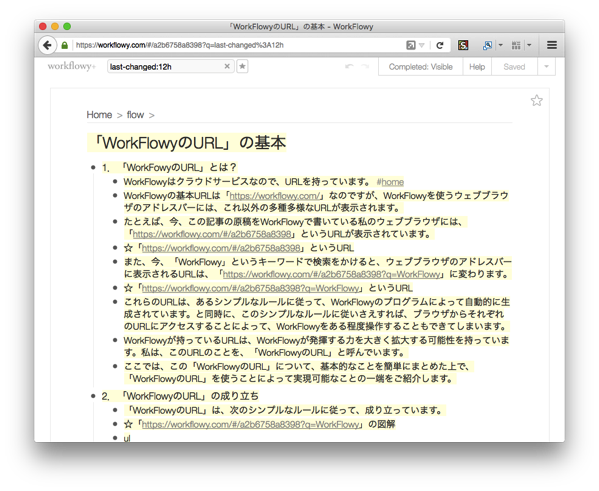The height and width of the screenshot is (491, 599).
Task: Open the https://workflowy.com/ link in second bullet
Action: [275, 196]
